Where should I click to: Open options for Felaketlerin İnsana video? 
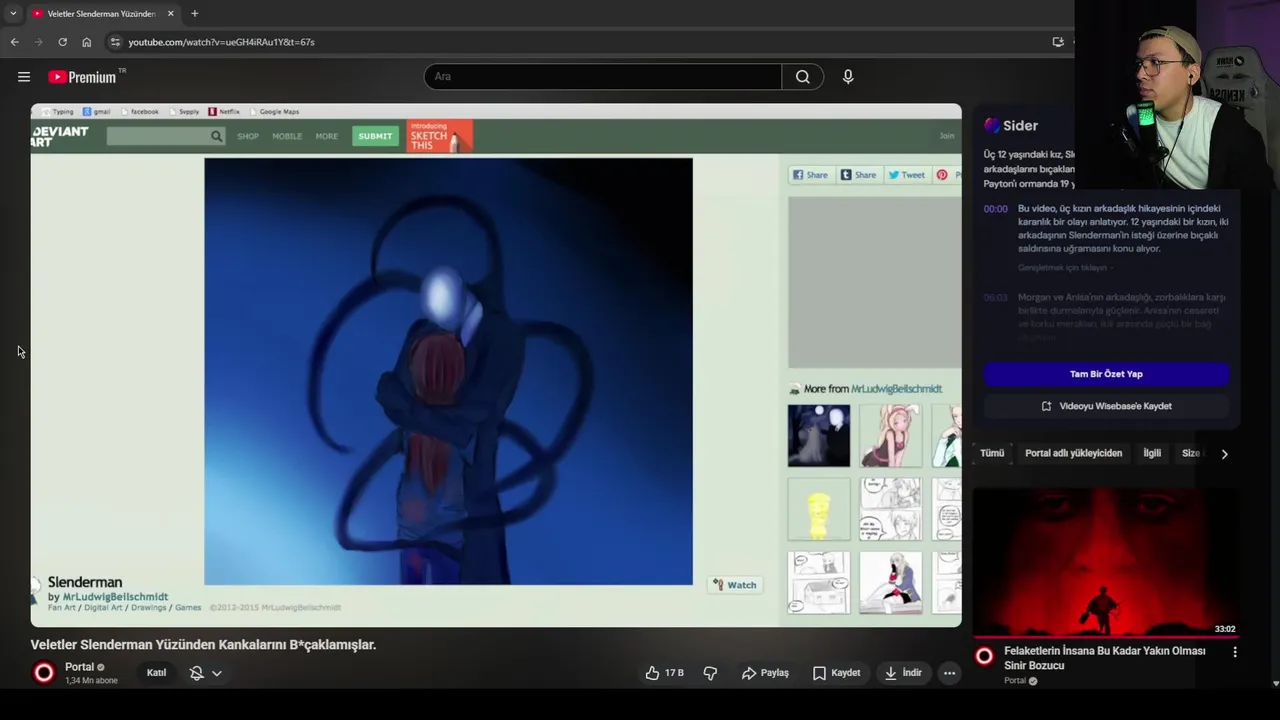tap(1235, 652)
